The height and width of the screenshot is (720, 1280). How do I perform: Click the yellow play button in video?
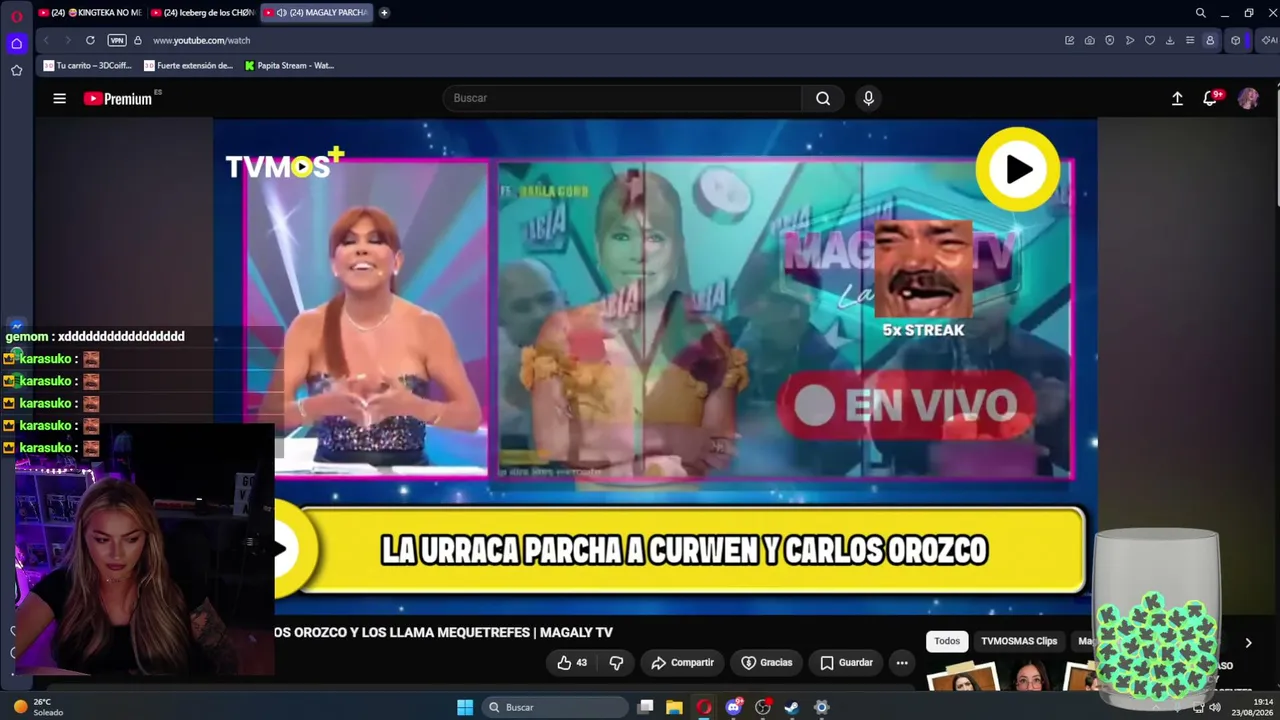point(1018,169)
